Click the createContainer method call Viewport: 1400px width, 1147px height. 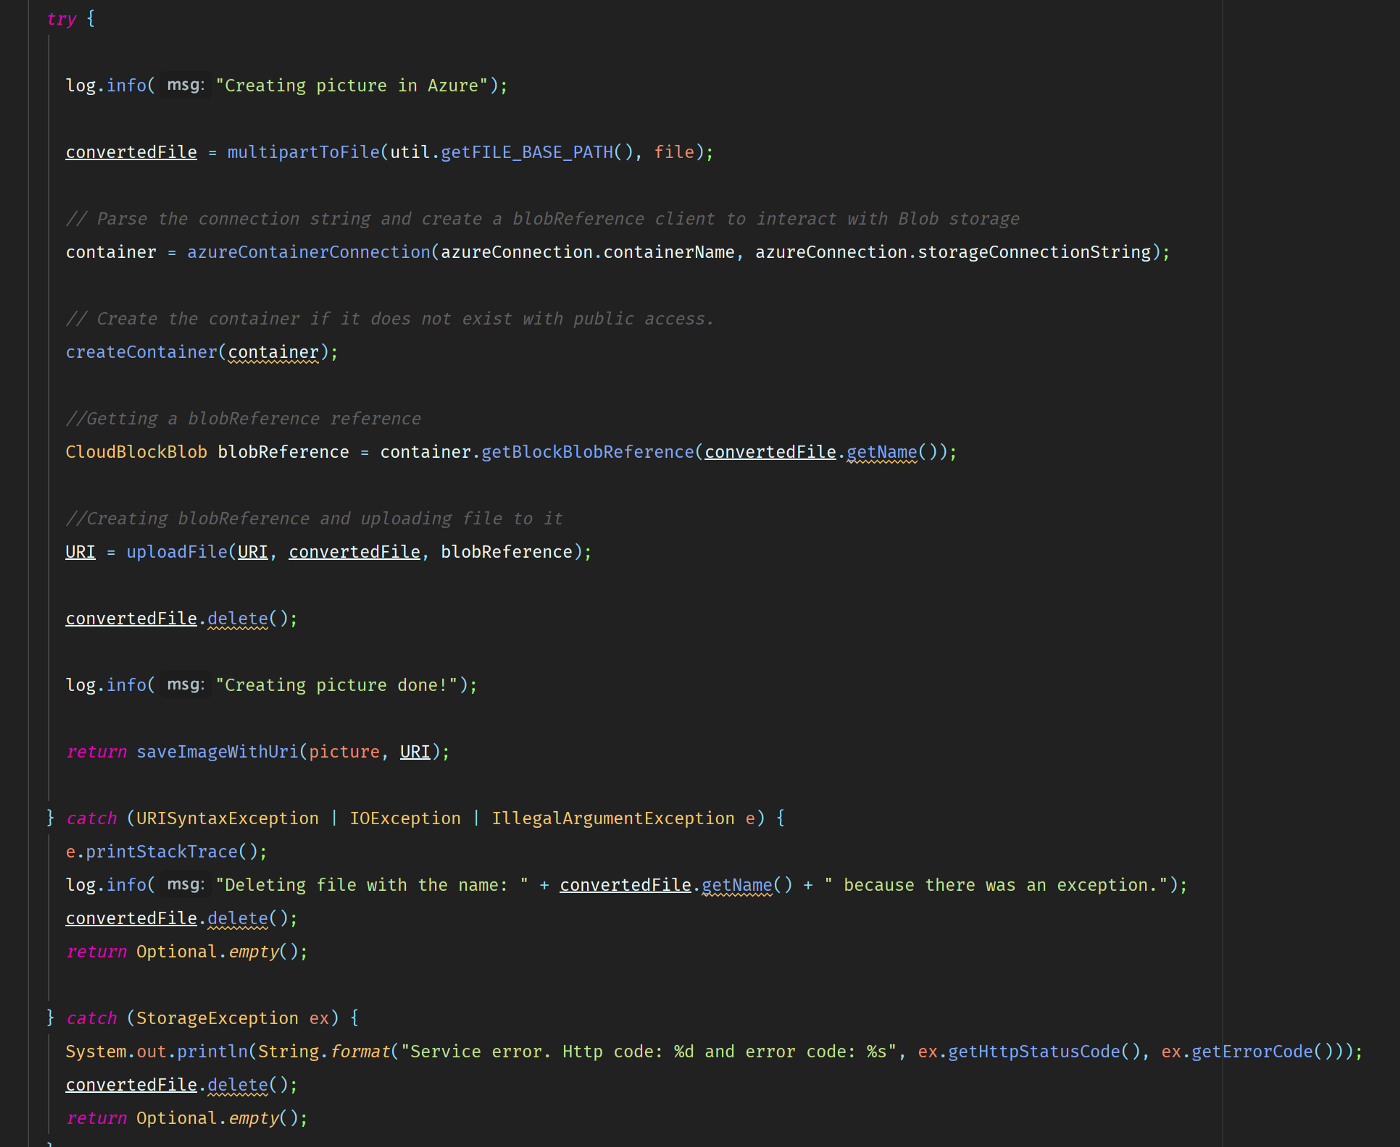click(141, 352)
